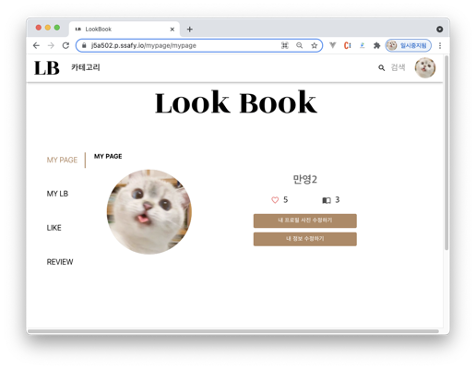Click the username 만영2
Image resolution: width=476 pixels, height=369 pixels.
coord(305,179)
